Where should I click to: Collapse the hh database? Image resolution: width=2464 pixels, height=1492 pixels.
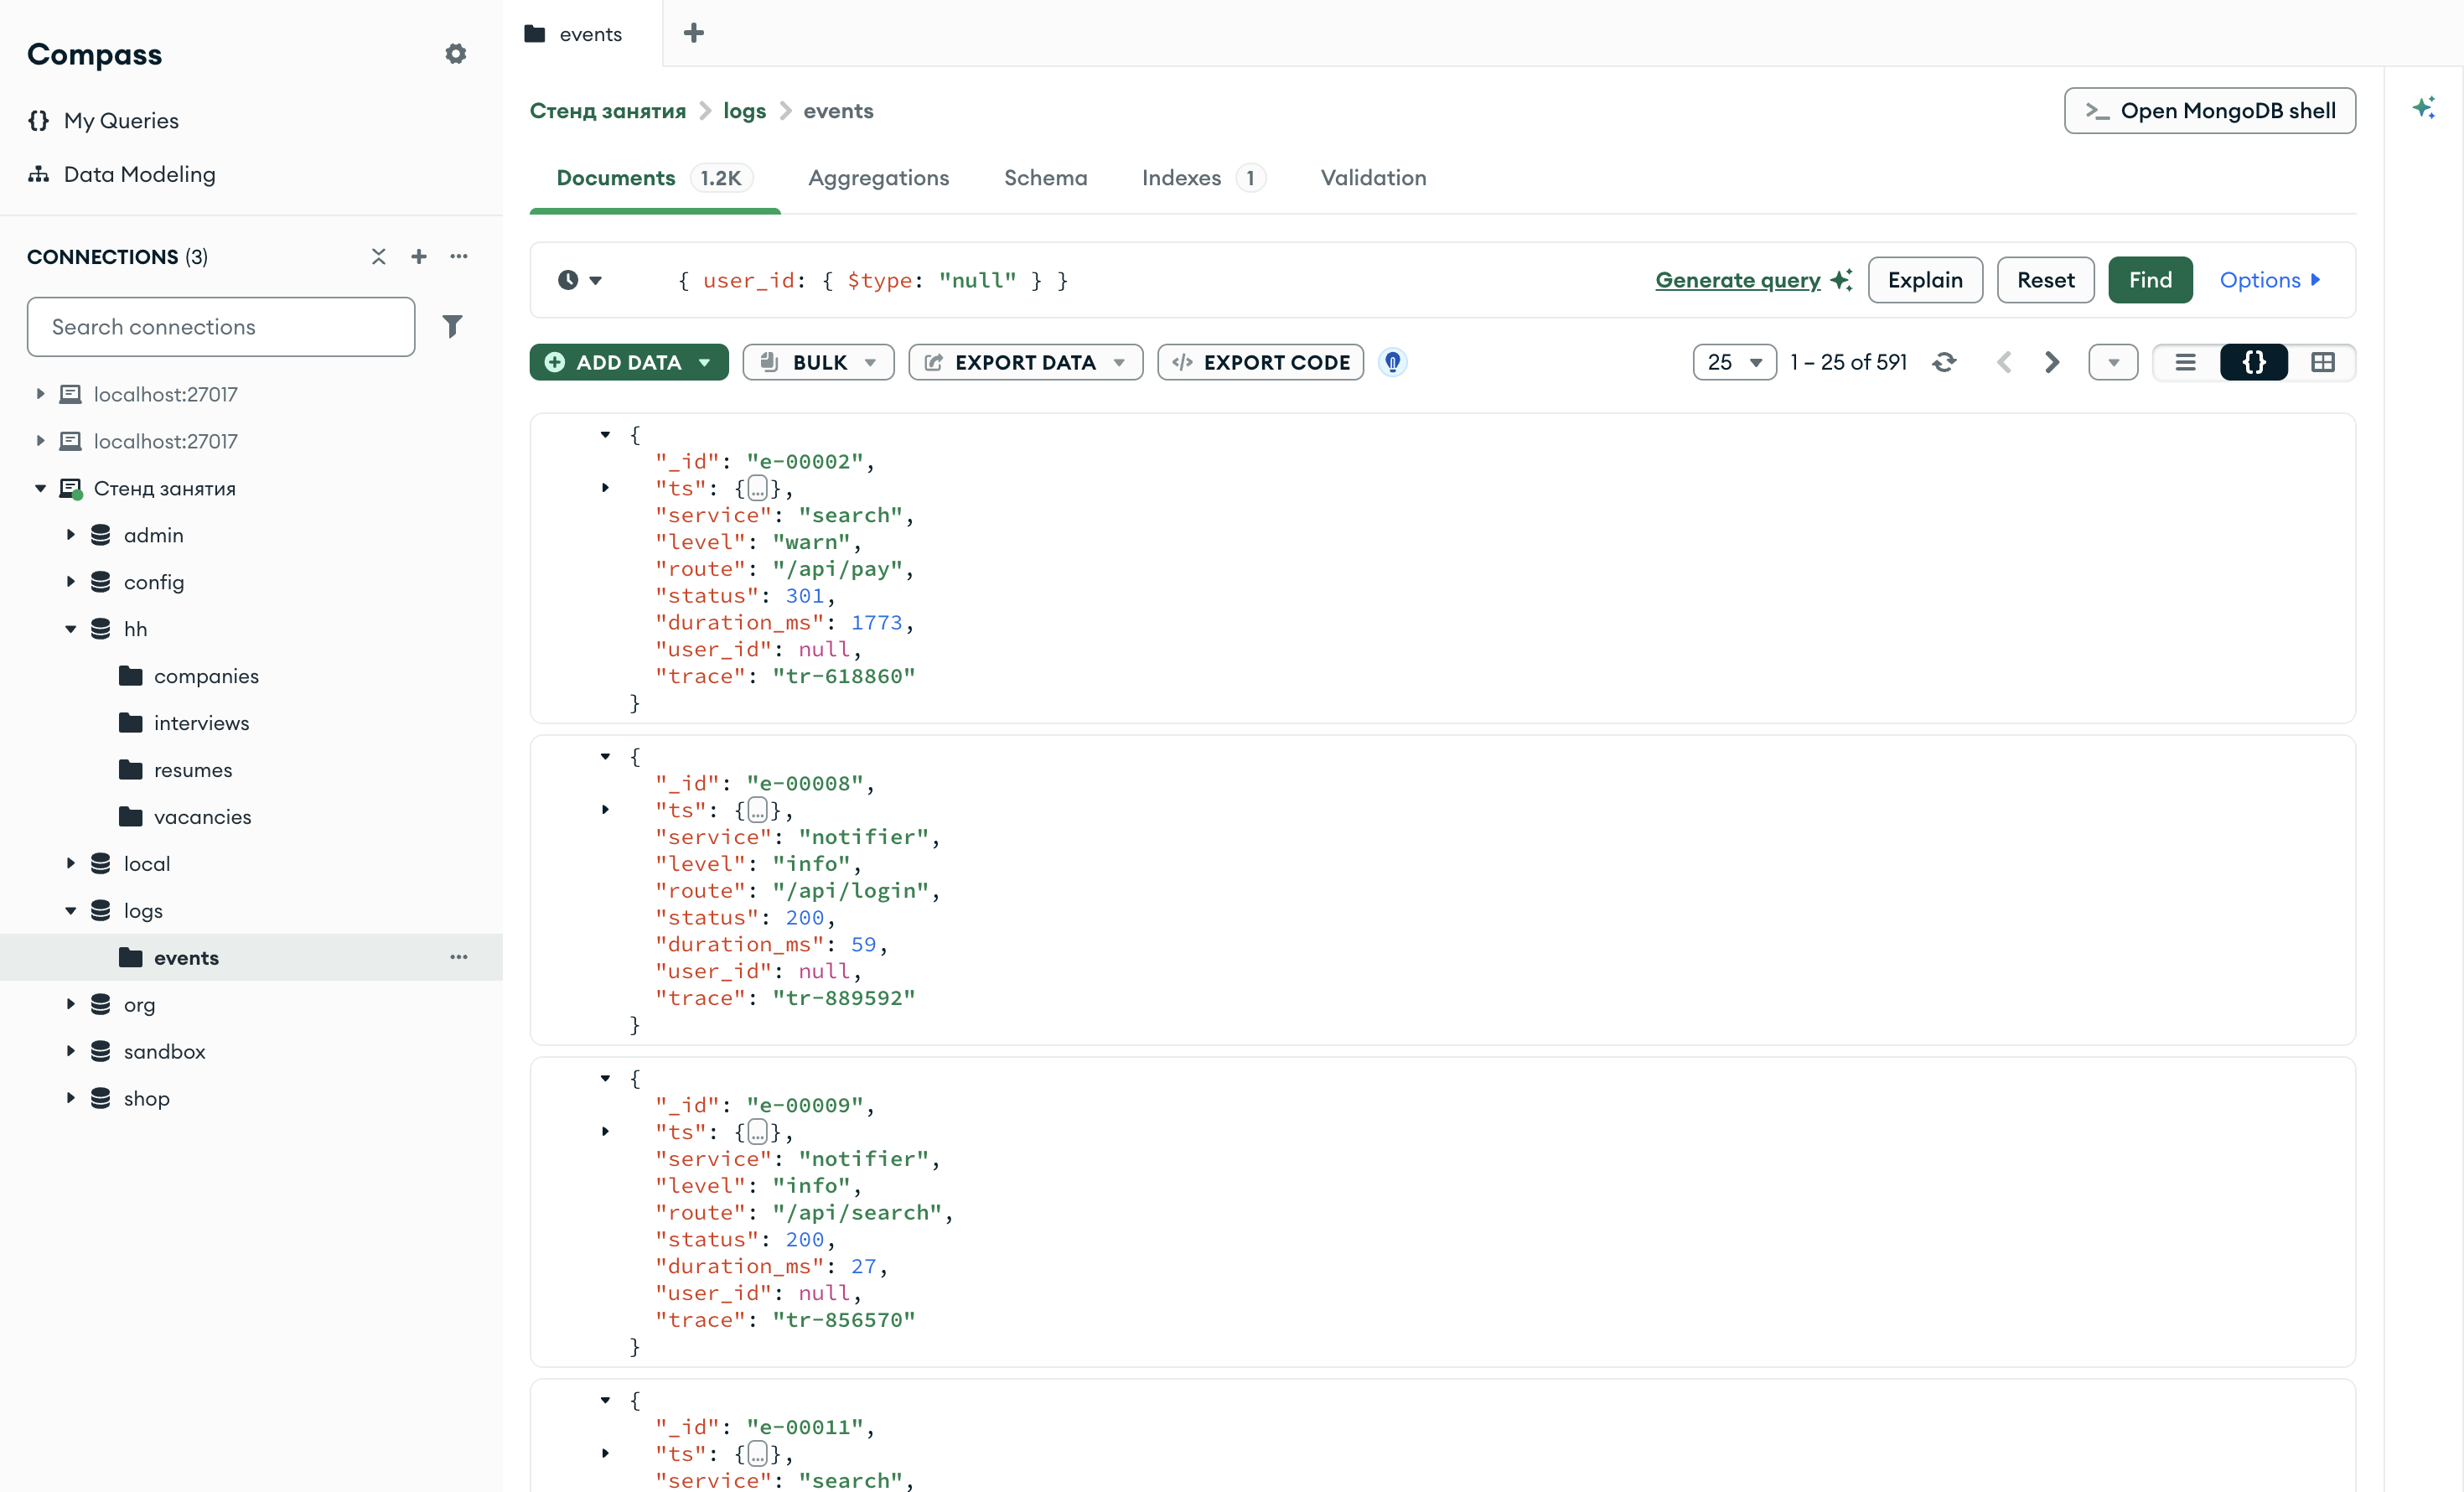click(71, 629)
